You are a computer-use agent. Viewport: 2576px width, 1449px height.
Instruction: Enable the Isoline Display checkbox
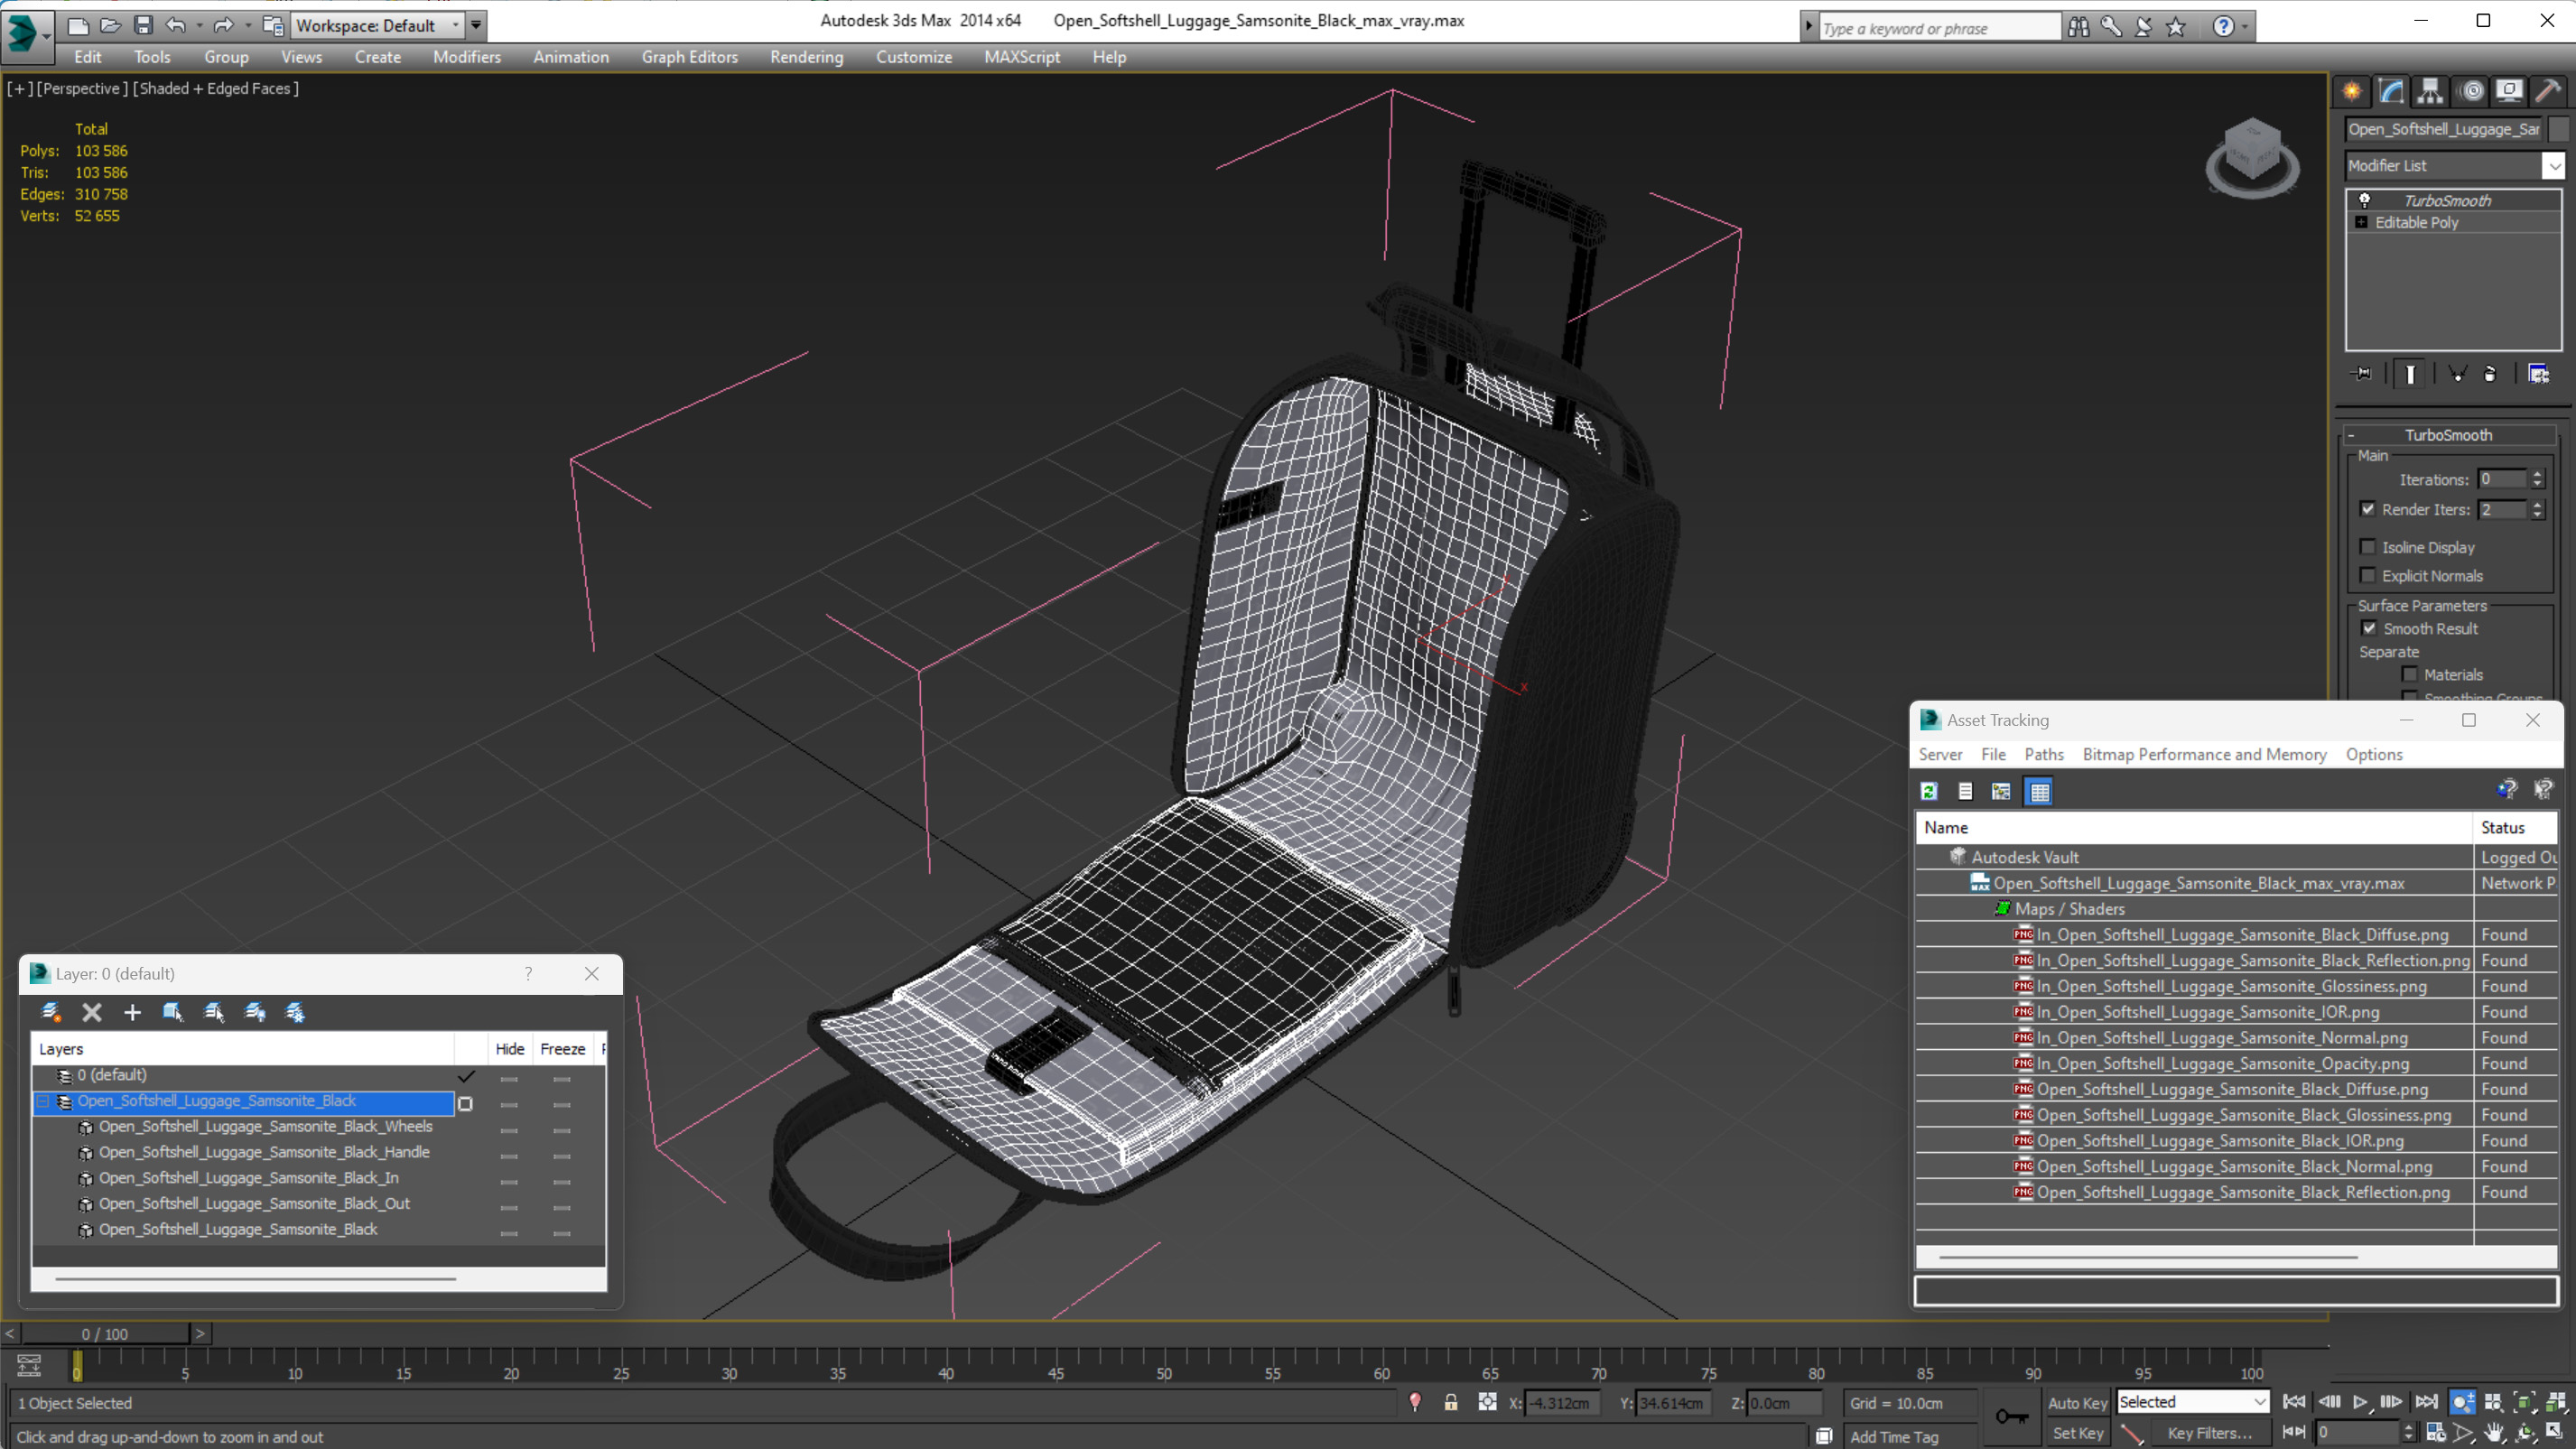tap(2368, 547)
